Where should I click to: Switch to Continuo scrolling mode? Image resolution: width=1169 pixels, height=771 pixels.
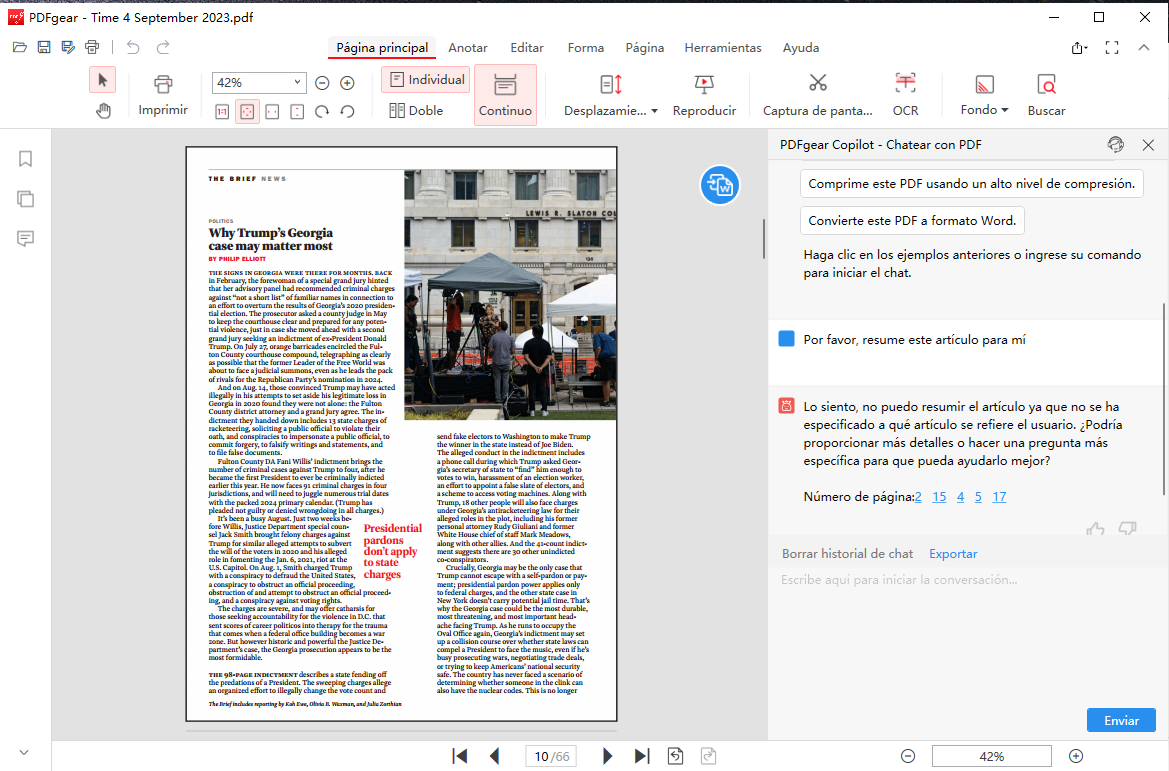tap(505, 94)
